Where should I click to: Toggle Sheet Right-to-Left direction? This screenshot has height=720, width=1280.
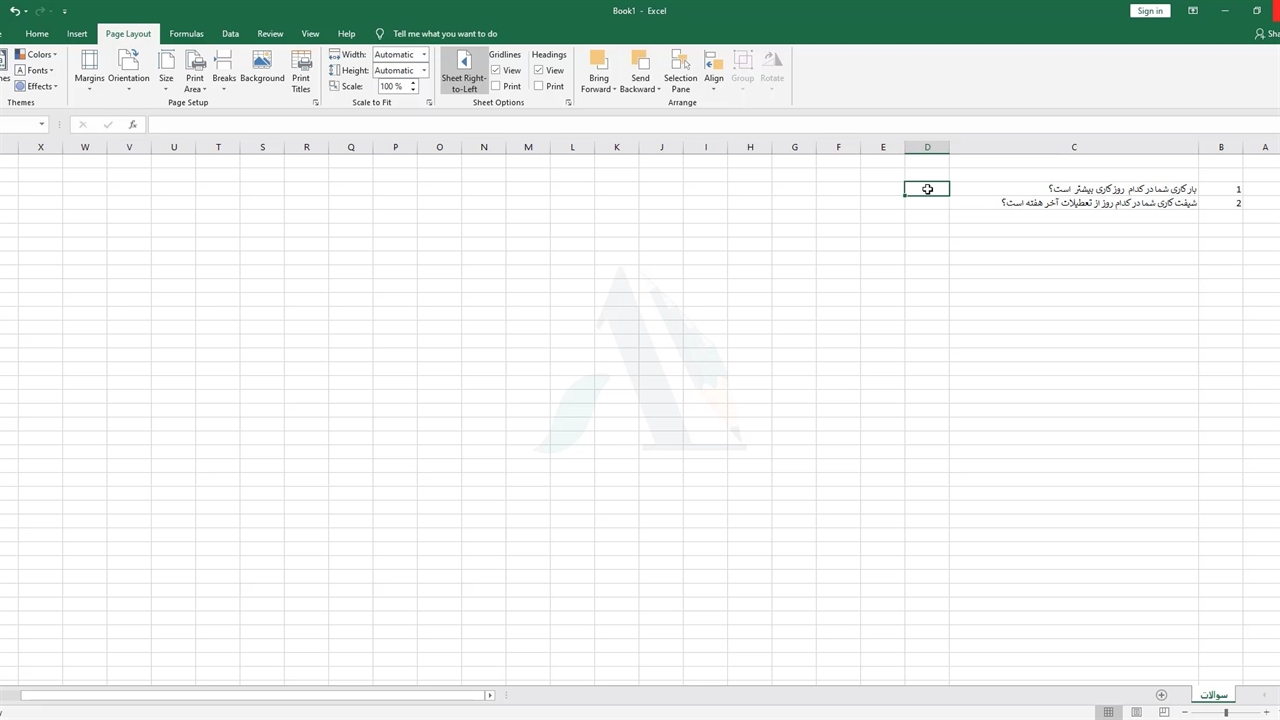[x=464, y=71]
